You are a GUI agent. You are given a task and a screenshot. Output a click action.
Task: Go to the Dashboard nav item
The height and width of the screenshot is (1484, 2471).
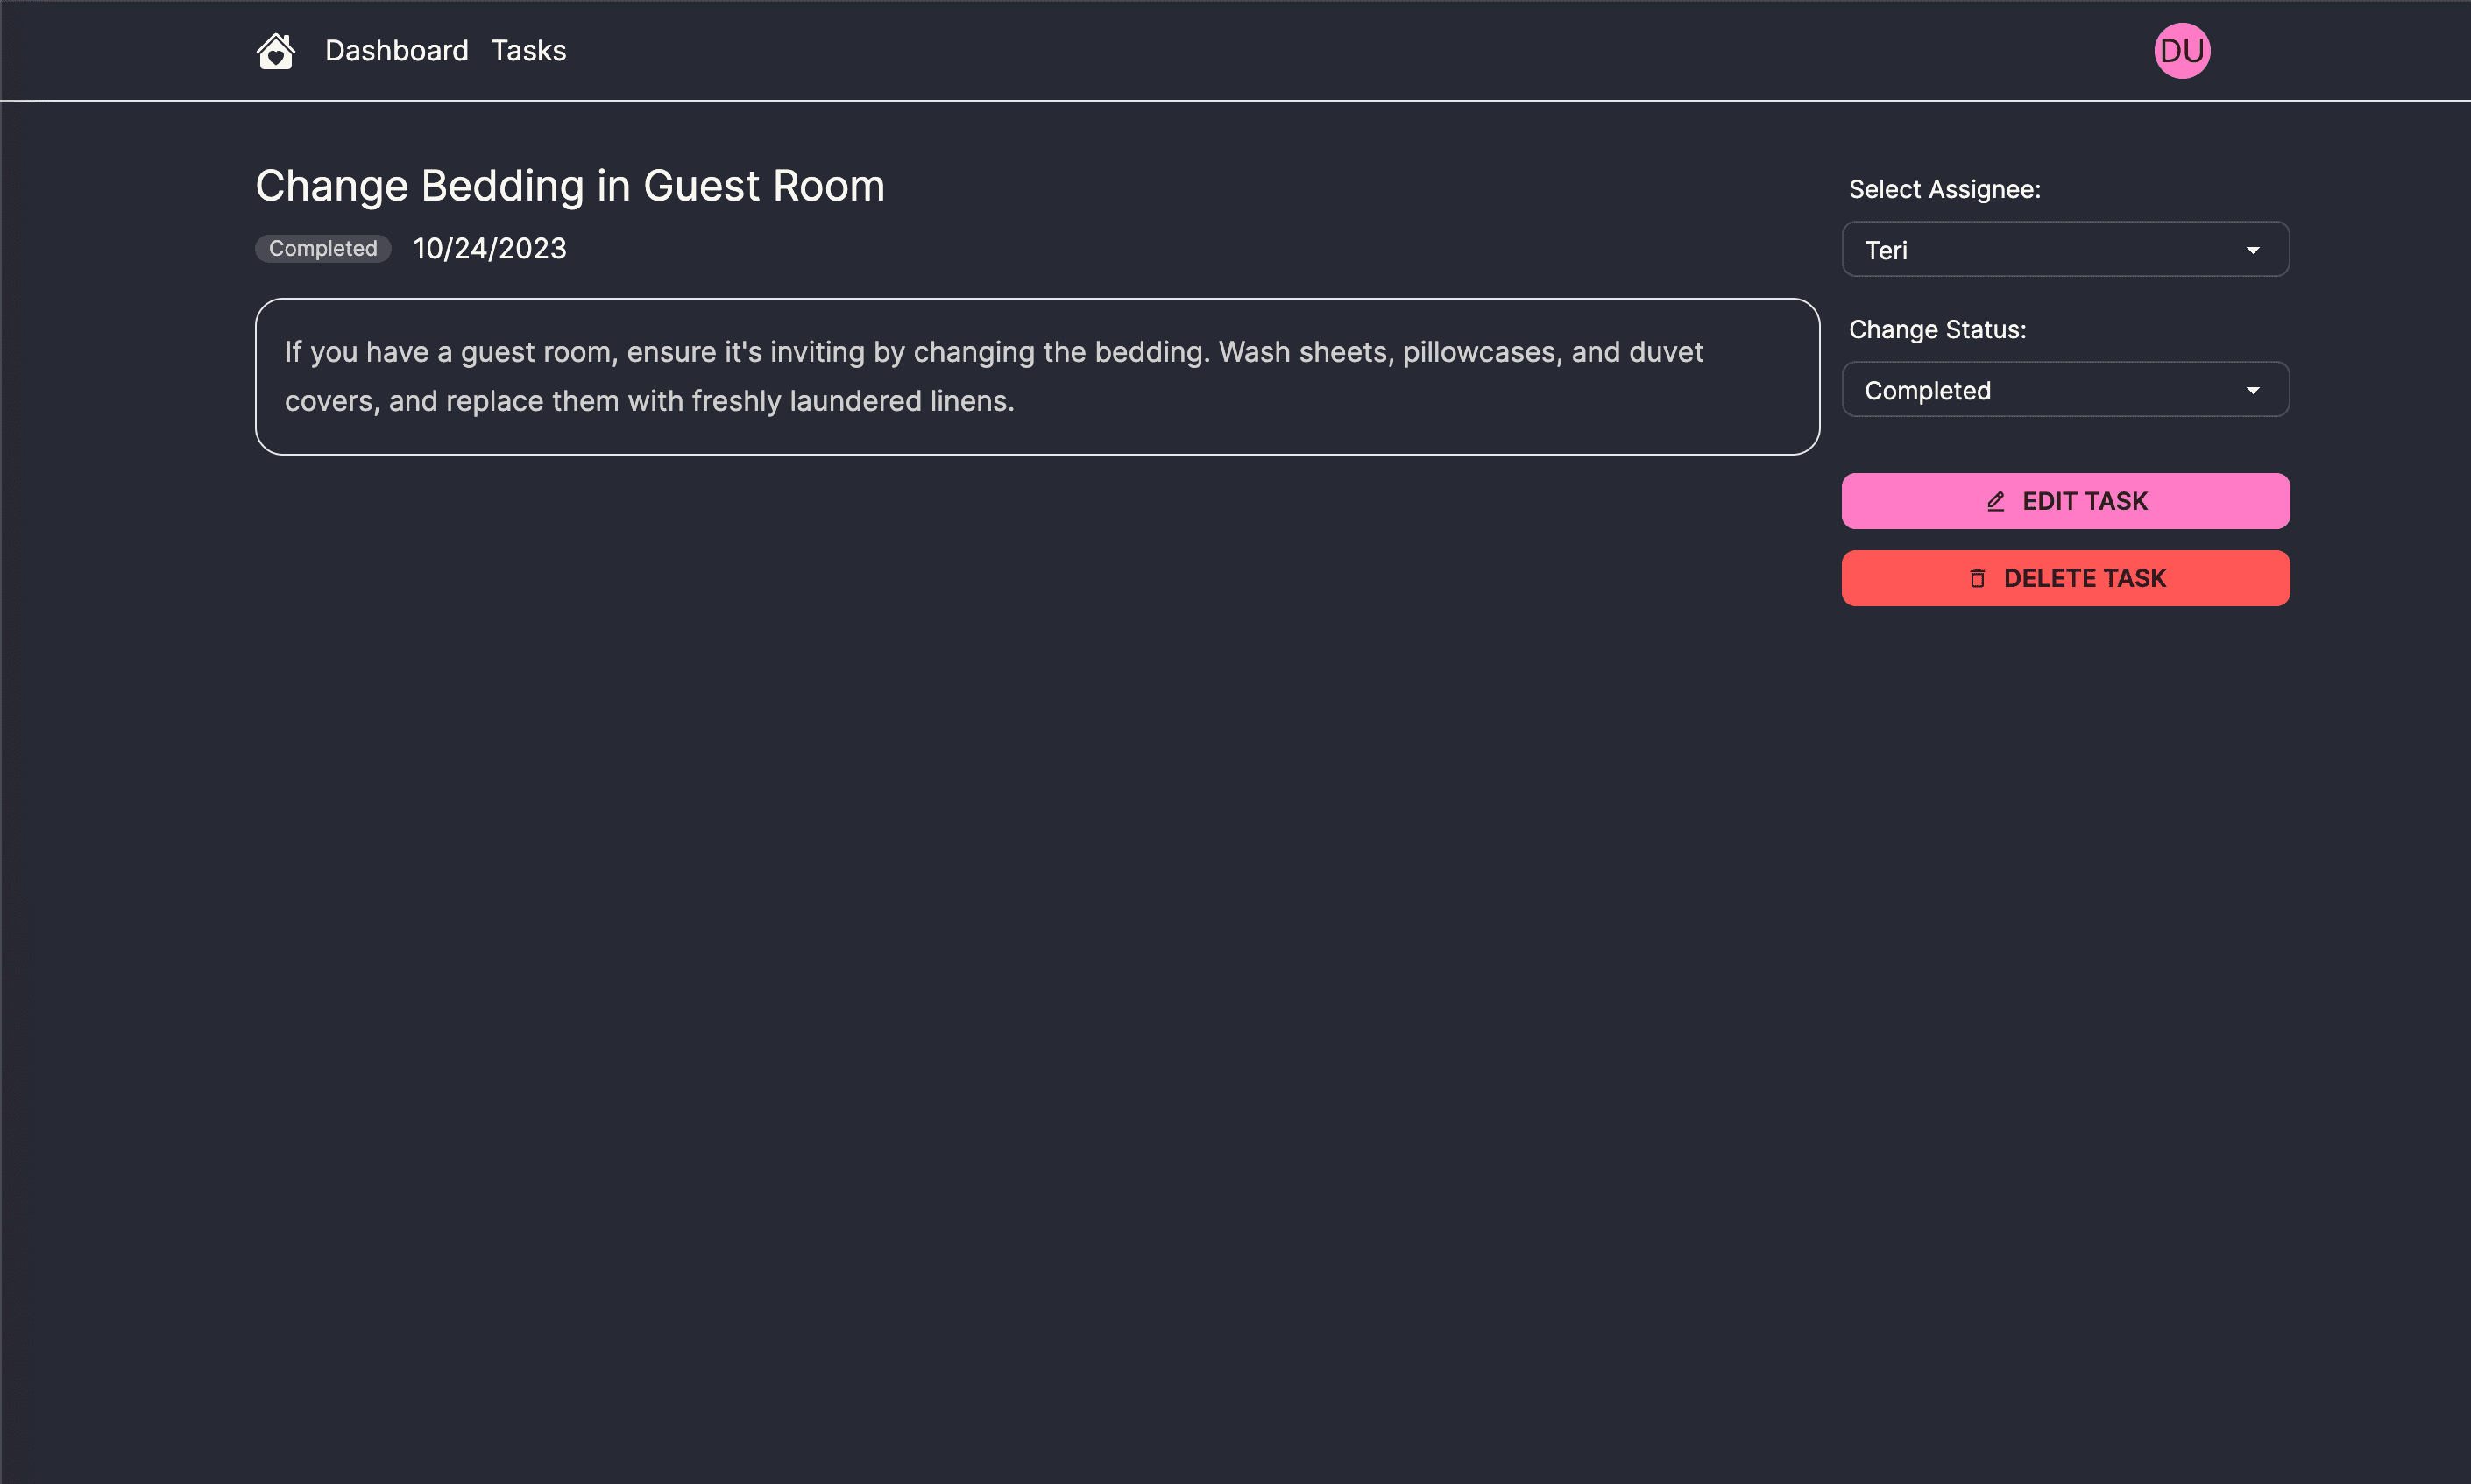tap(396, 51)
